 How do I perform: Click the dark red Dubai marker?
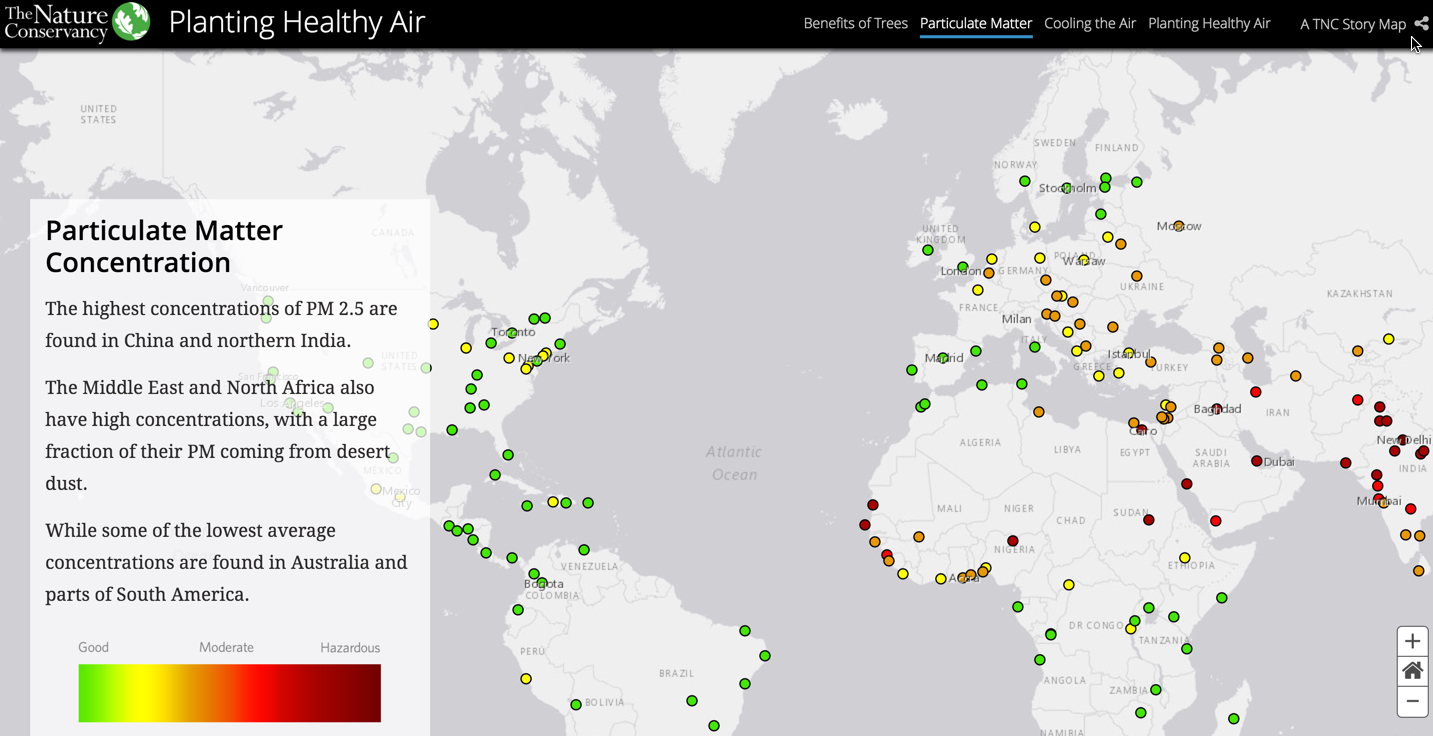1257,461
